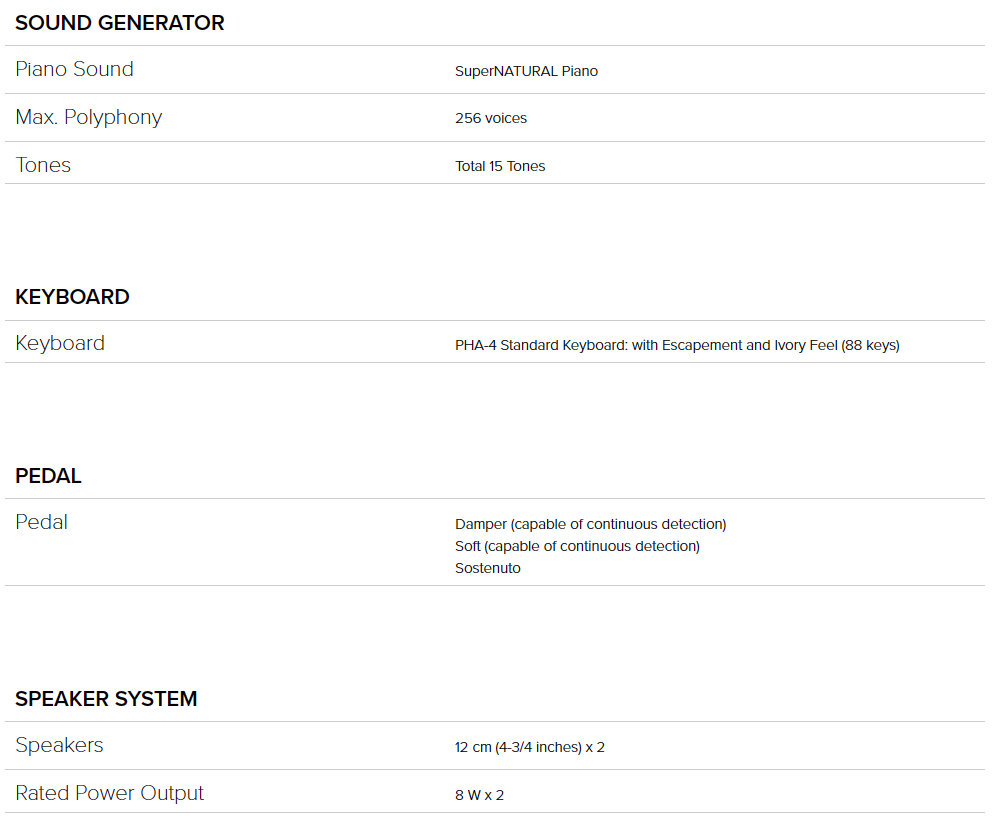Click the Speakers row label
The height and width of the screenshot is (827, 997).
point(59,745)
